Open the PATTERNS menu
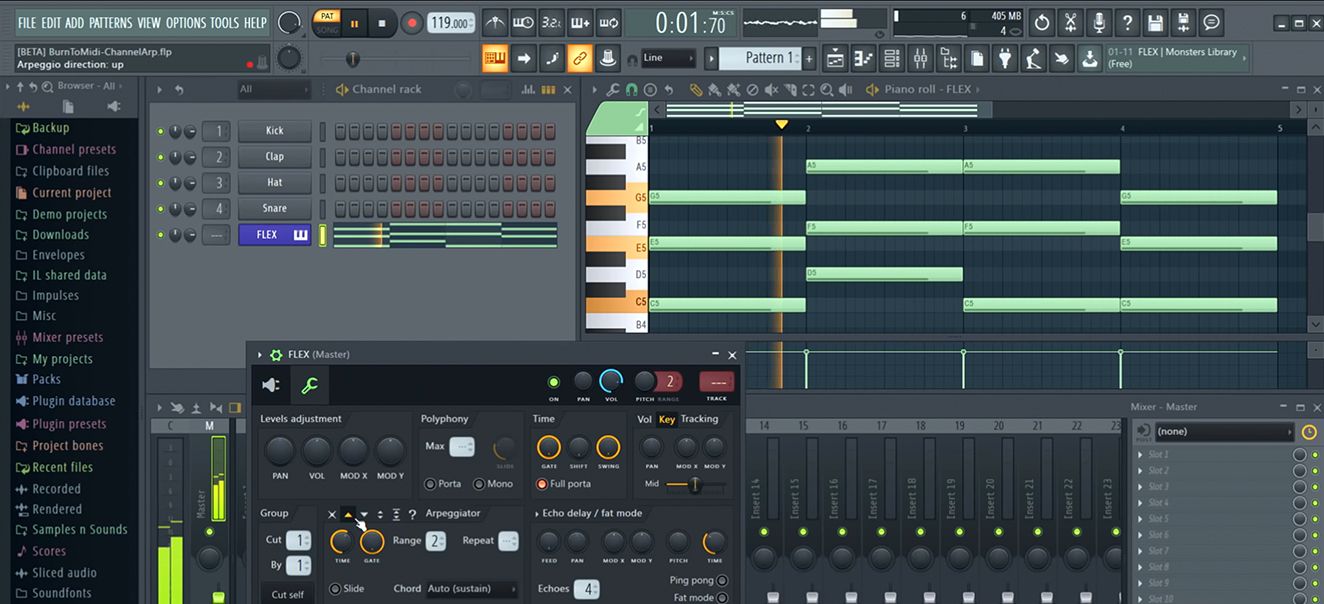 pos(110,22)
